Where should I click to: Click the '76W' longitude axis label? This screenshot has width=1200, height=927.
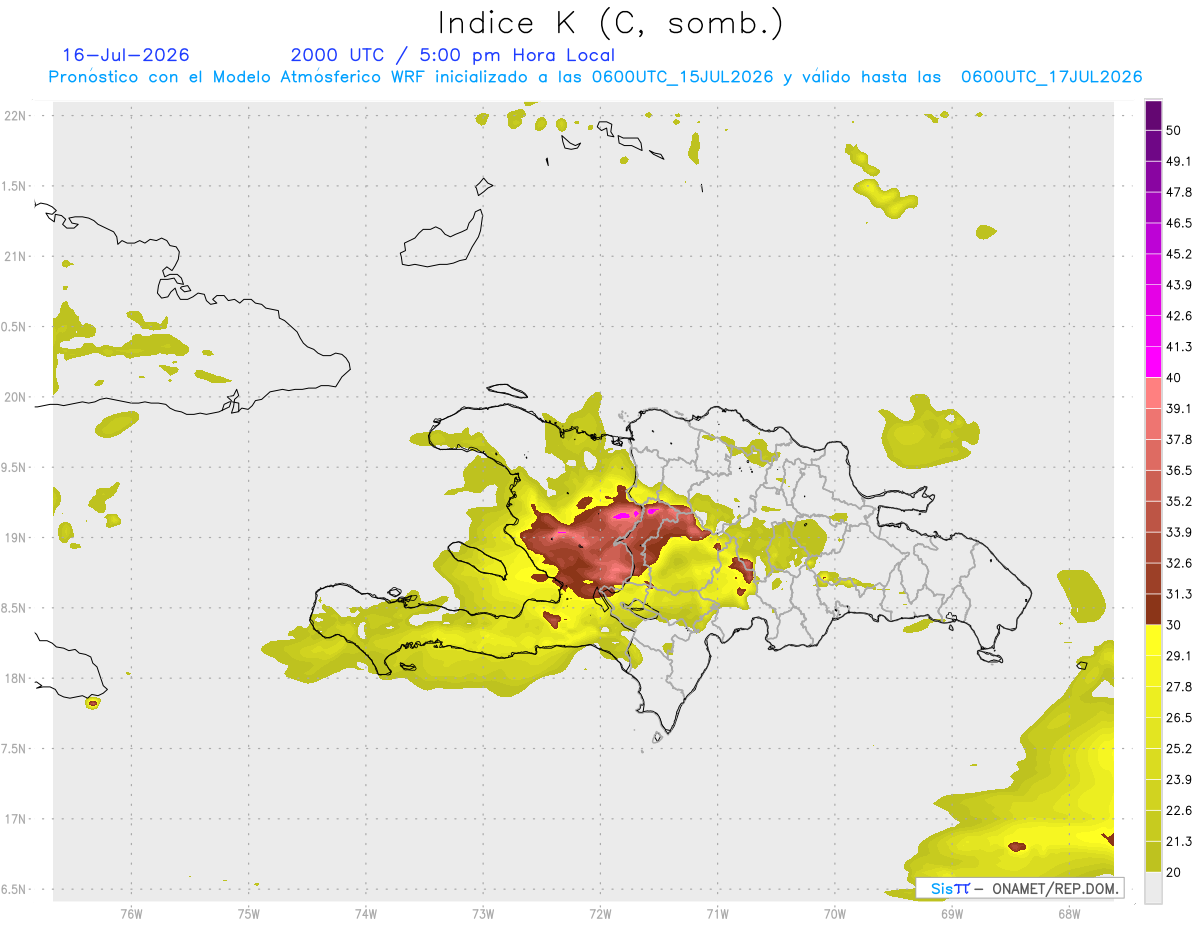tap(131, 913)
